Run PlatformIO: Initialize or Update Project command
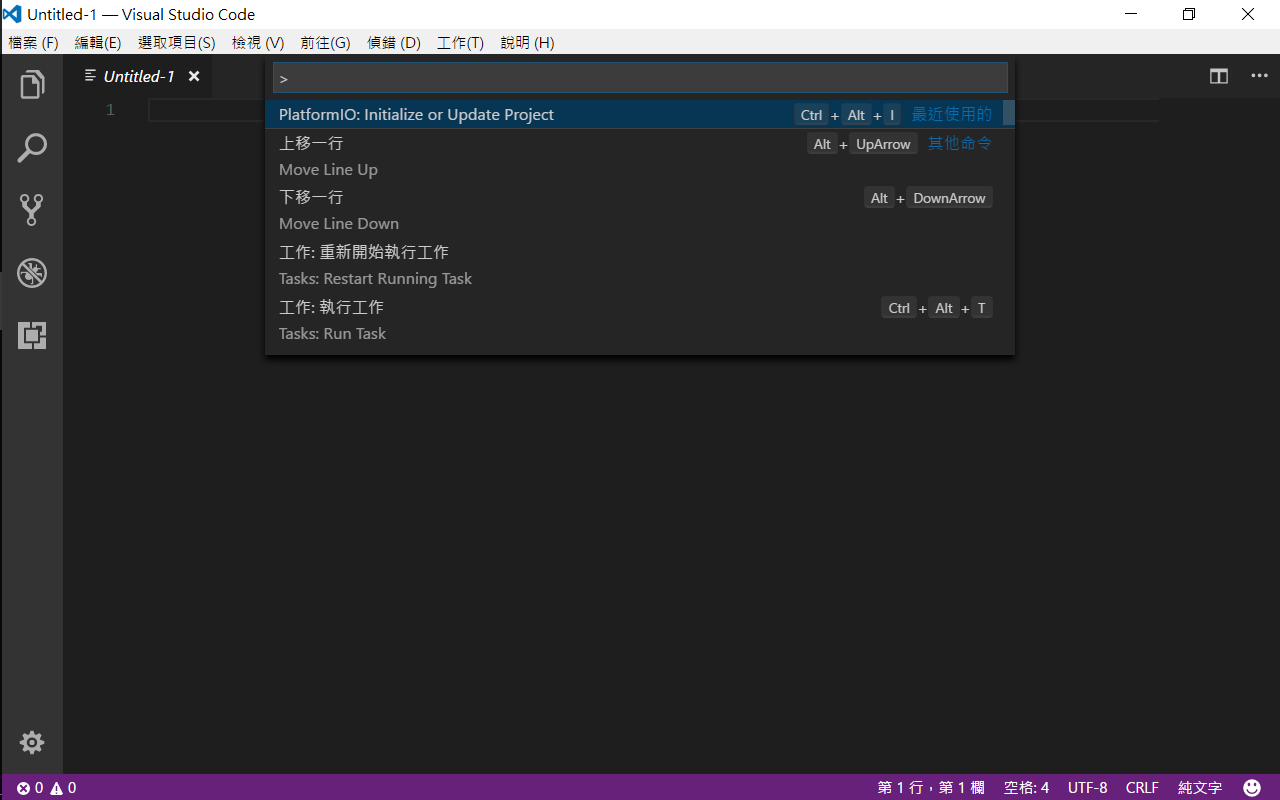Image resolution: width=1280 pixels, height=800 pixels. coord(416,114)
